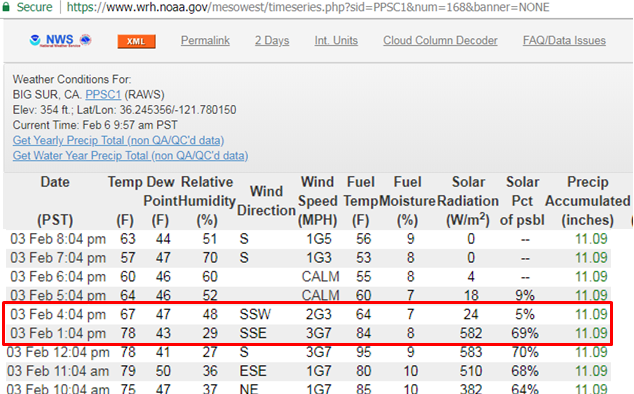
Task: Select the 03 Feb 12:04 pm date cell
Action: (x=58, y=352)
